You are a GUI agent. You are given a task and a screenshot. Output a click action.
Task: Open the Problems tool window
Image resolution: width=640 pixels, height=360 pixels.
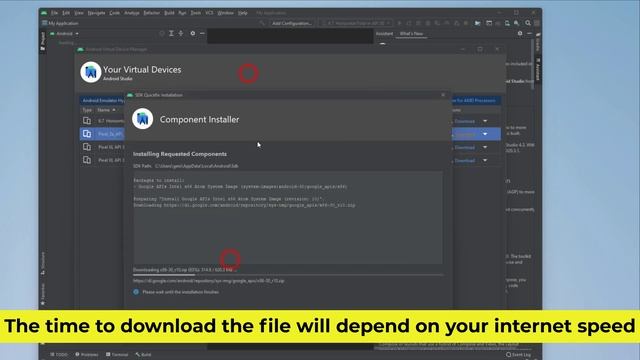87,354
